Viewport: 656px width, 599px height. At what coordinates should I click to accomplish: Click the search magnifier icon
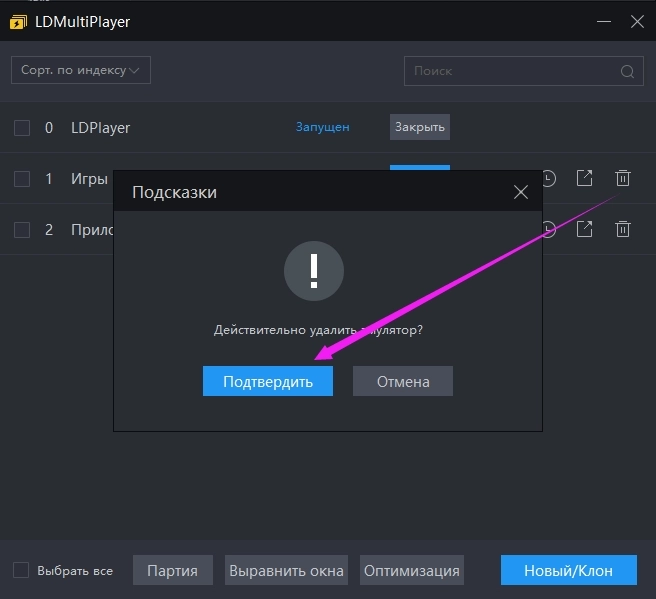pos(627,71)
